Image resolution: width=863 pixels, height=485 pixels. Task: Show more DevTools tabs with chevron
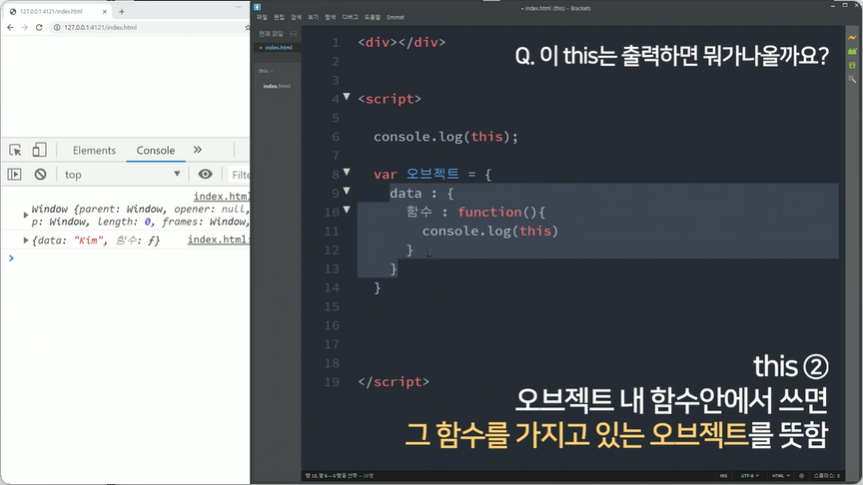click(x=198, y=150)
